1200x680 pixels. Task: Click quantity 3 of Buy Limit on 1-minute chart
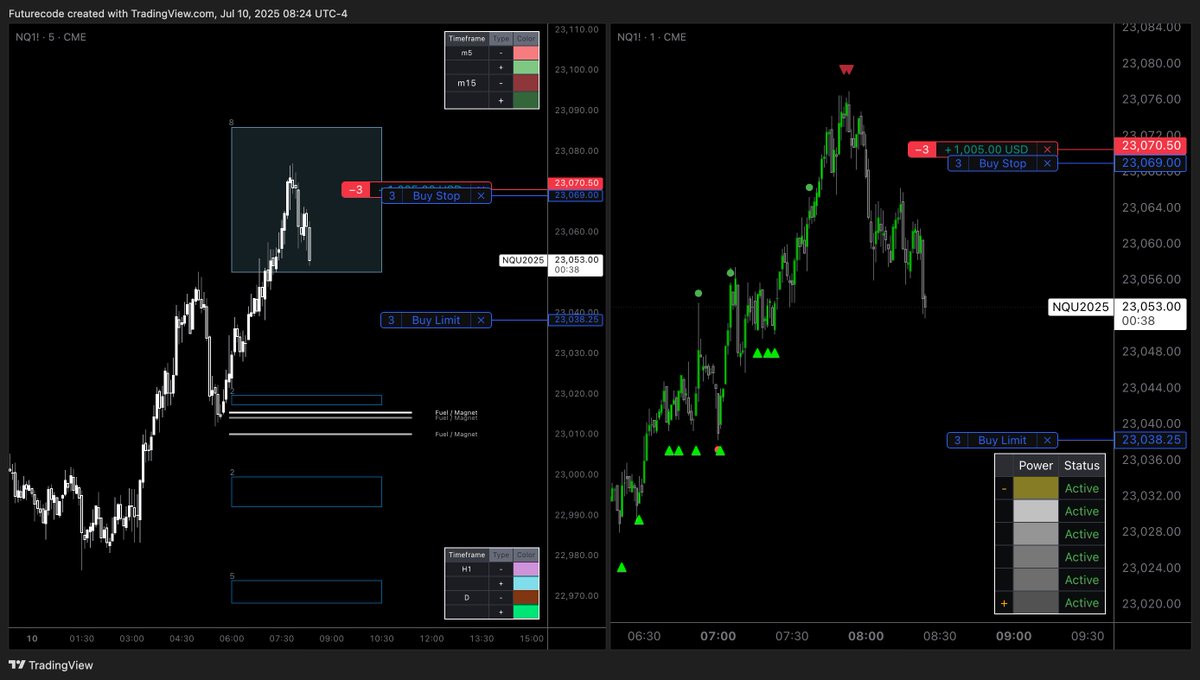(x=958, y=440)
